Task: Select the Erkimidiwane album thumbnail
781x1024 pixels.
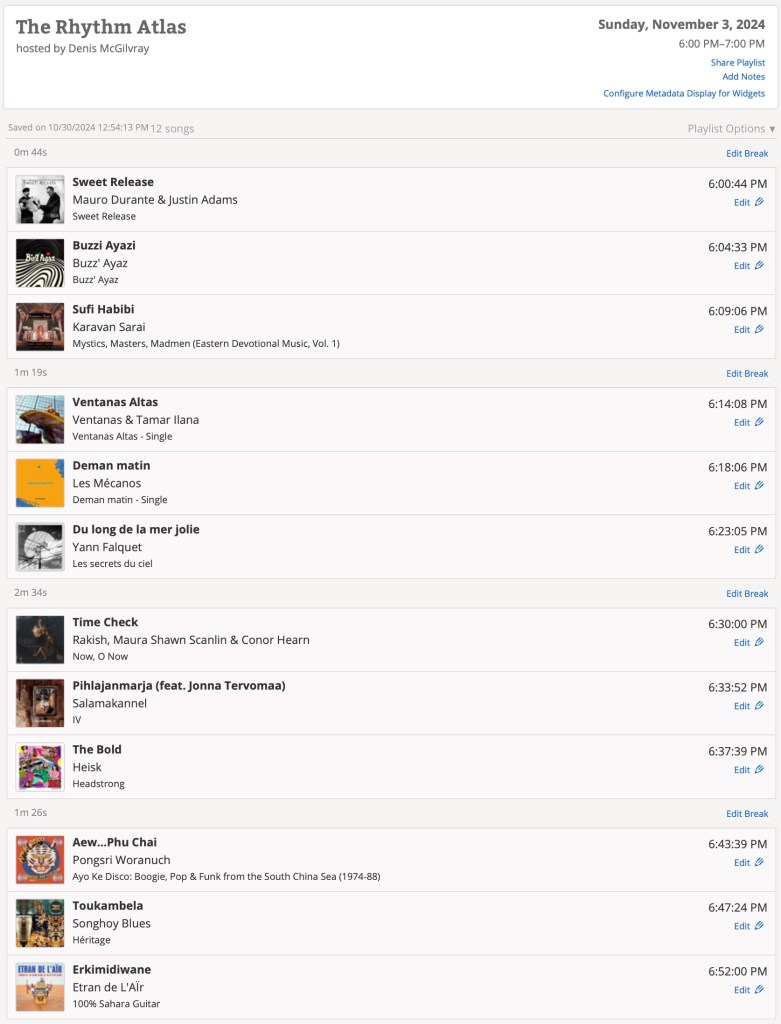Action: [x=40, y=987]
